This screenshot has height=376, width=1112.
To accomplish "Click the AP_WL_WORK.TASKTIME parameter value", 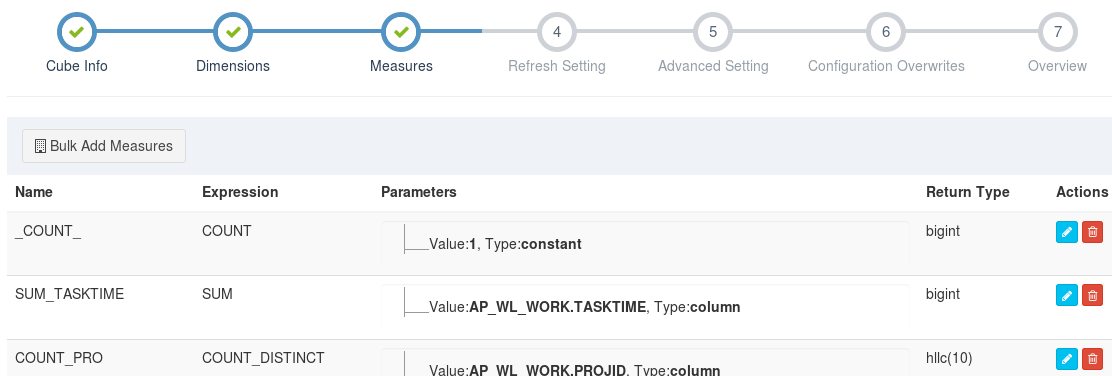I will click(557, 307).
